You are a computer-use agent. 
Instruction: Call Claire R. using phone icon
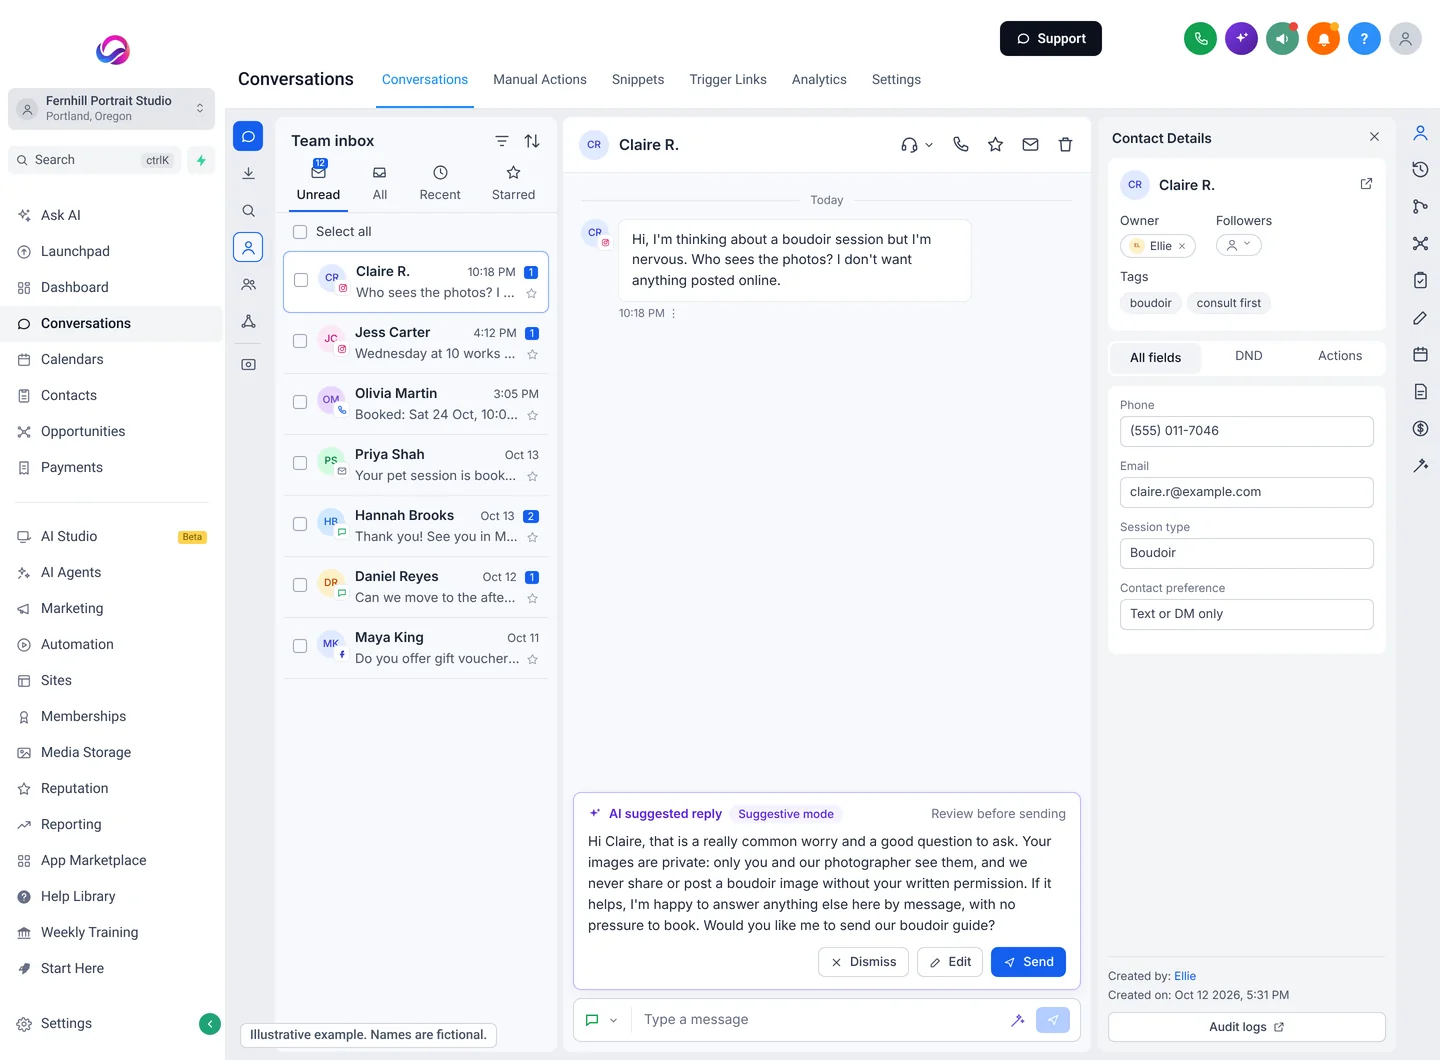coord(961,144)
